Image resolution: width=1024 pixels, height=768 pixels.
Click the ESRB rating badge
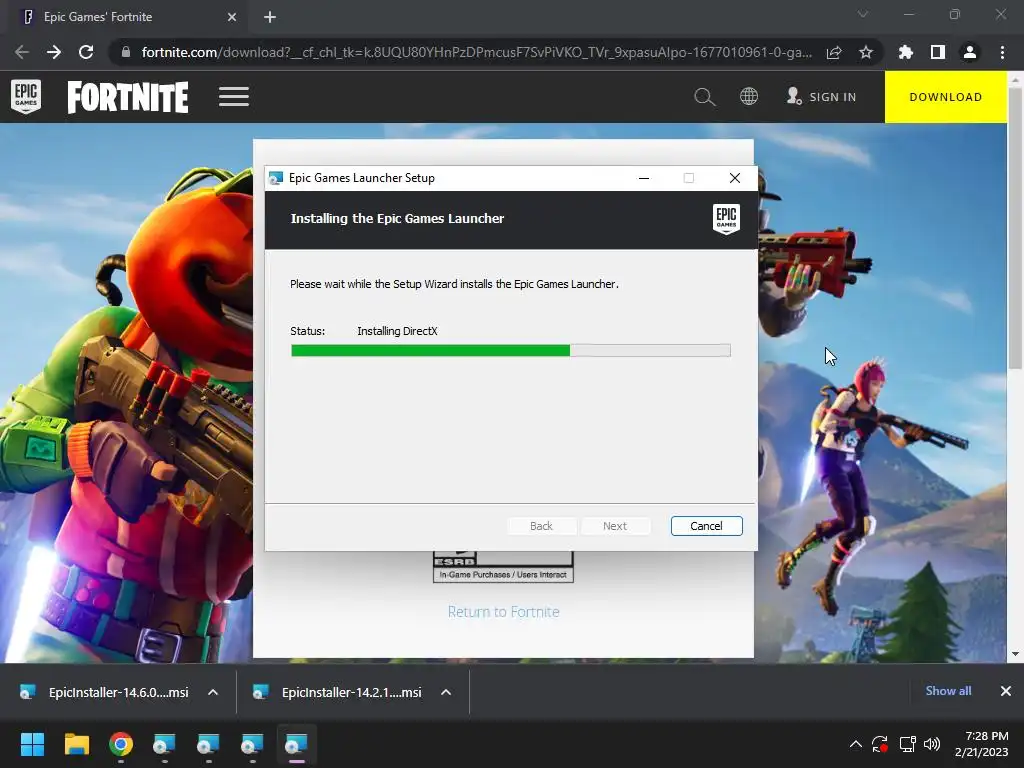coord(504,567)
